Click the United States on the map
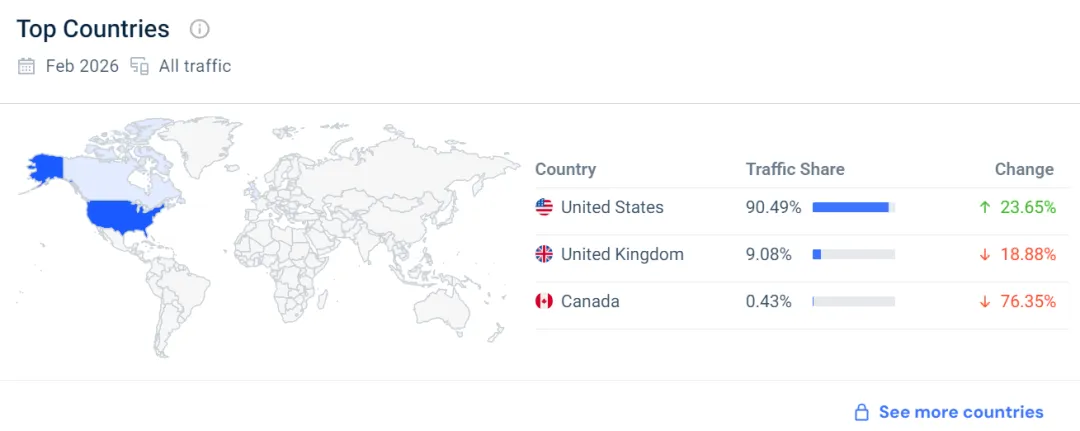Viewport: 1080px width, 431px height. [x=120, y=216]
